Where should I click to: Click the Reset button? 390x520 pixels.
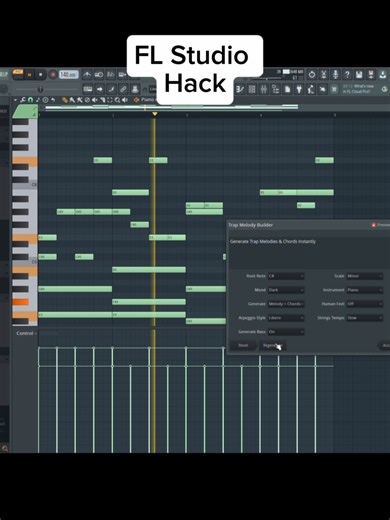click(243, 345)
